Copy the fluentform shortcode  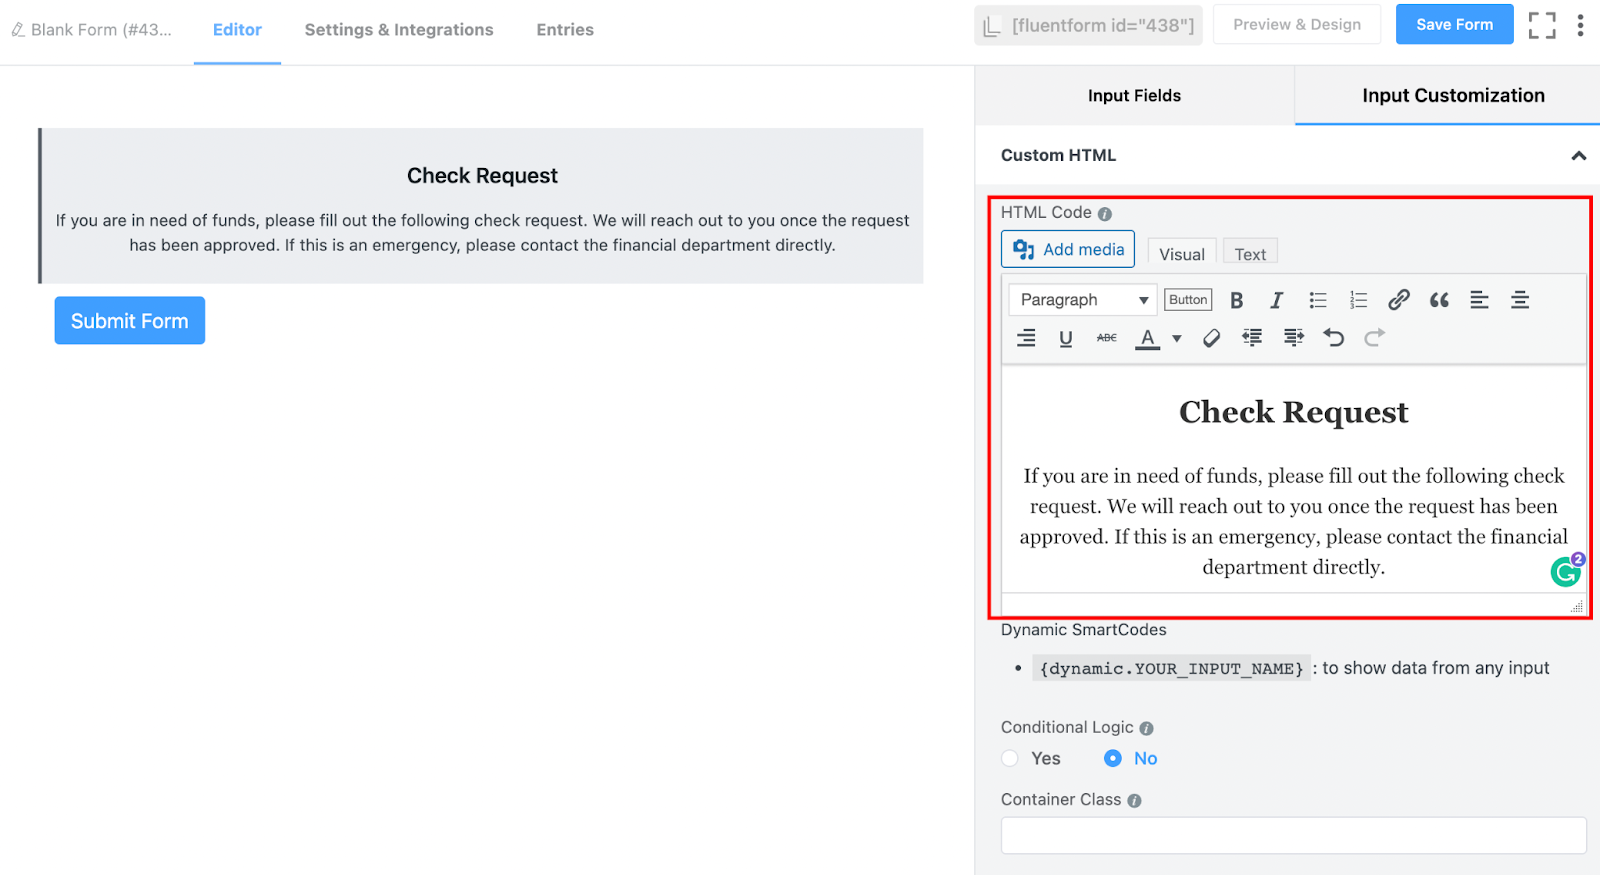pos(1089,26)
